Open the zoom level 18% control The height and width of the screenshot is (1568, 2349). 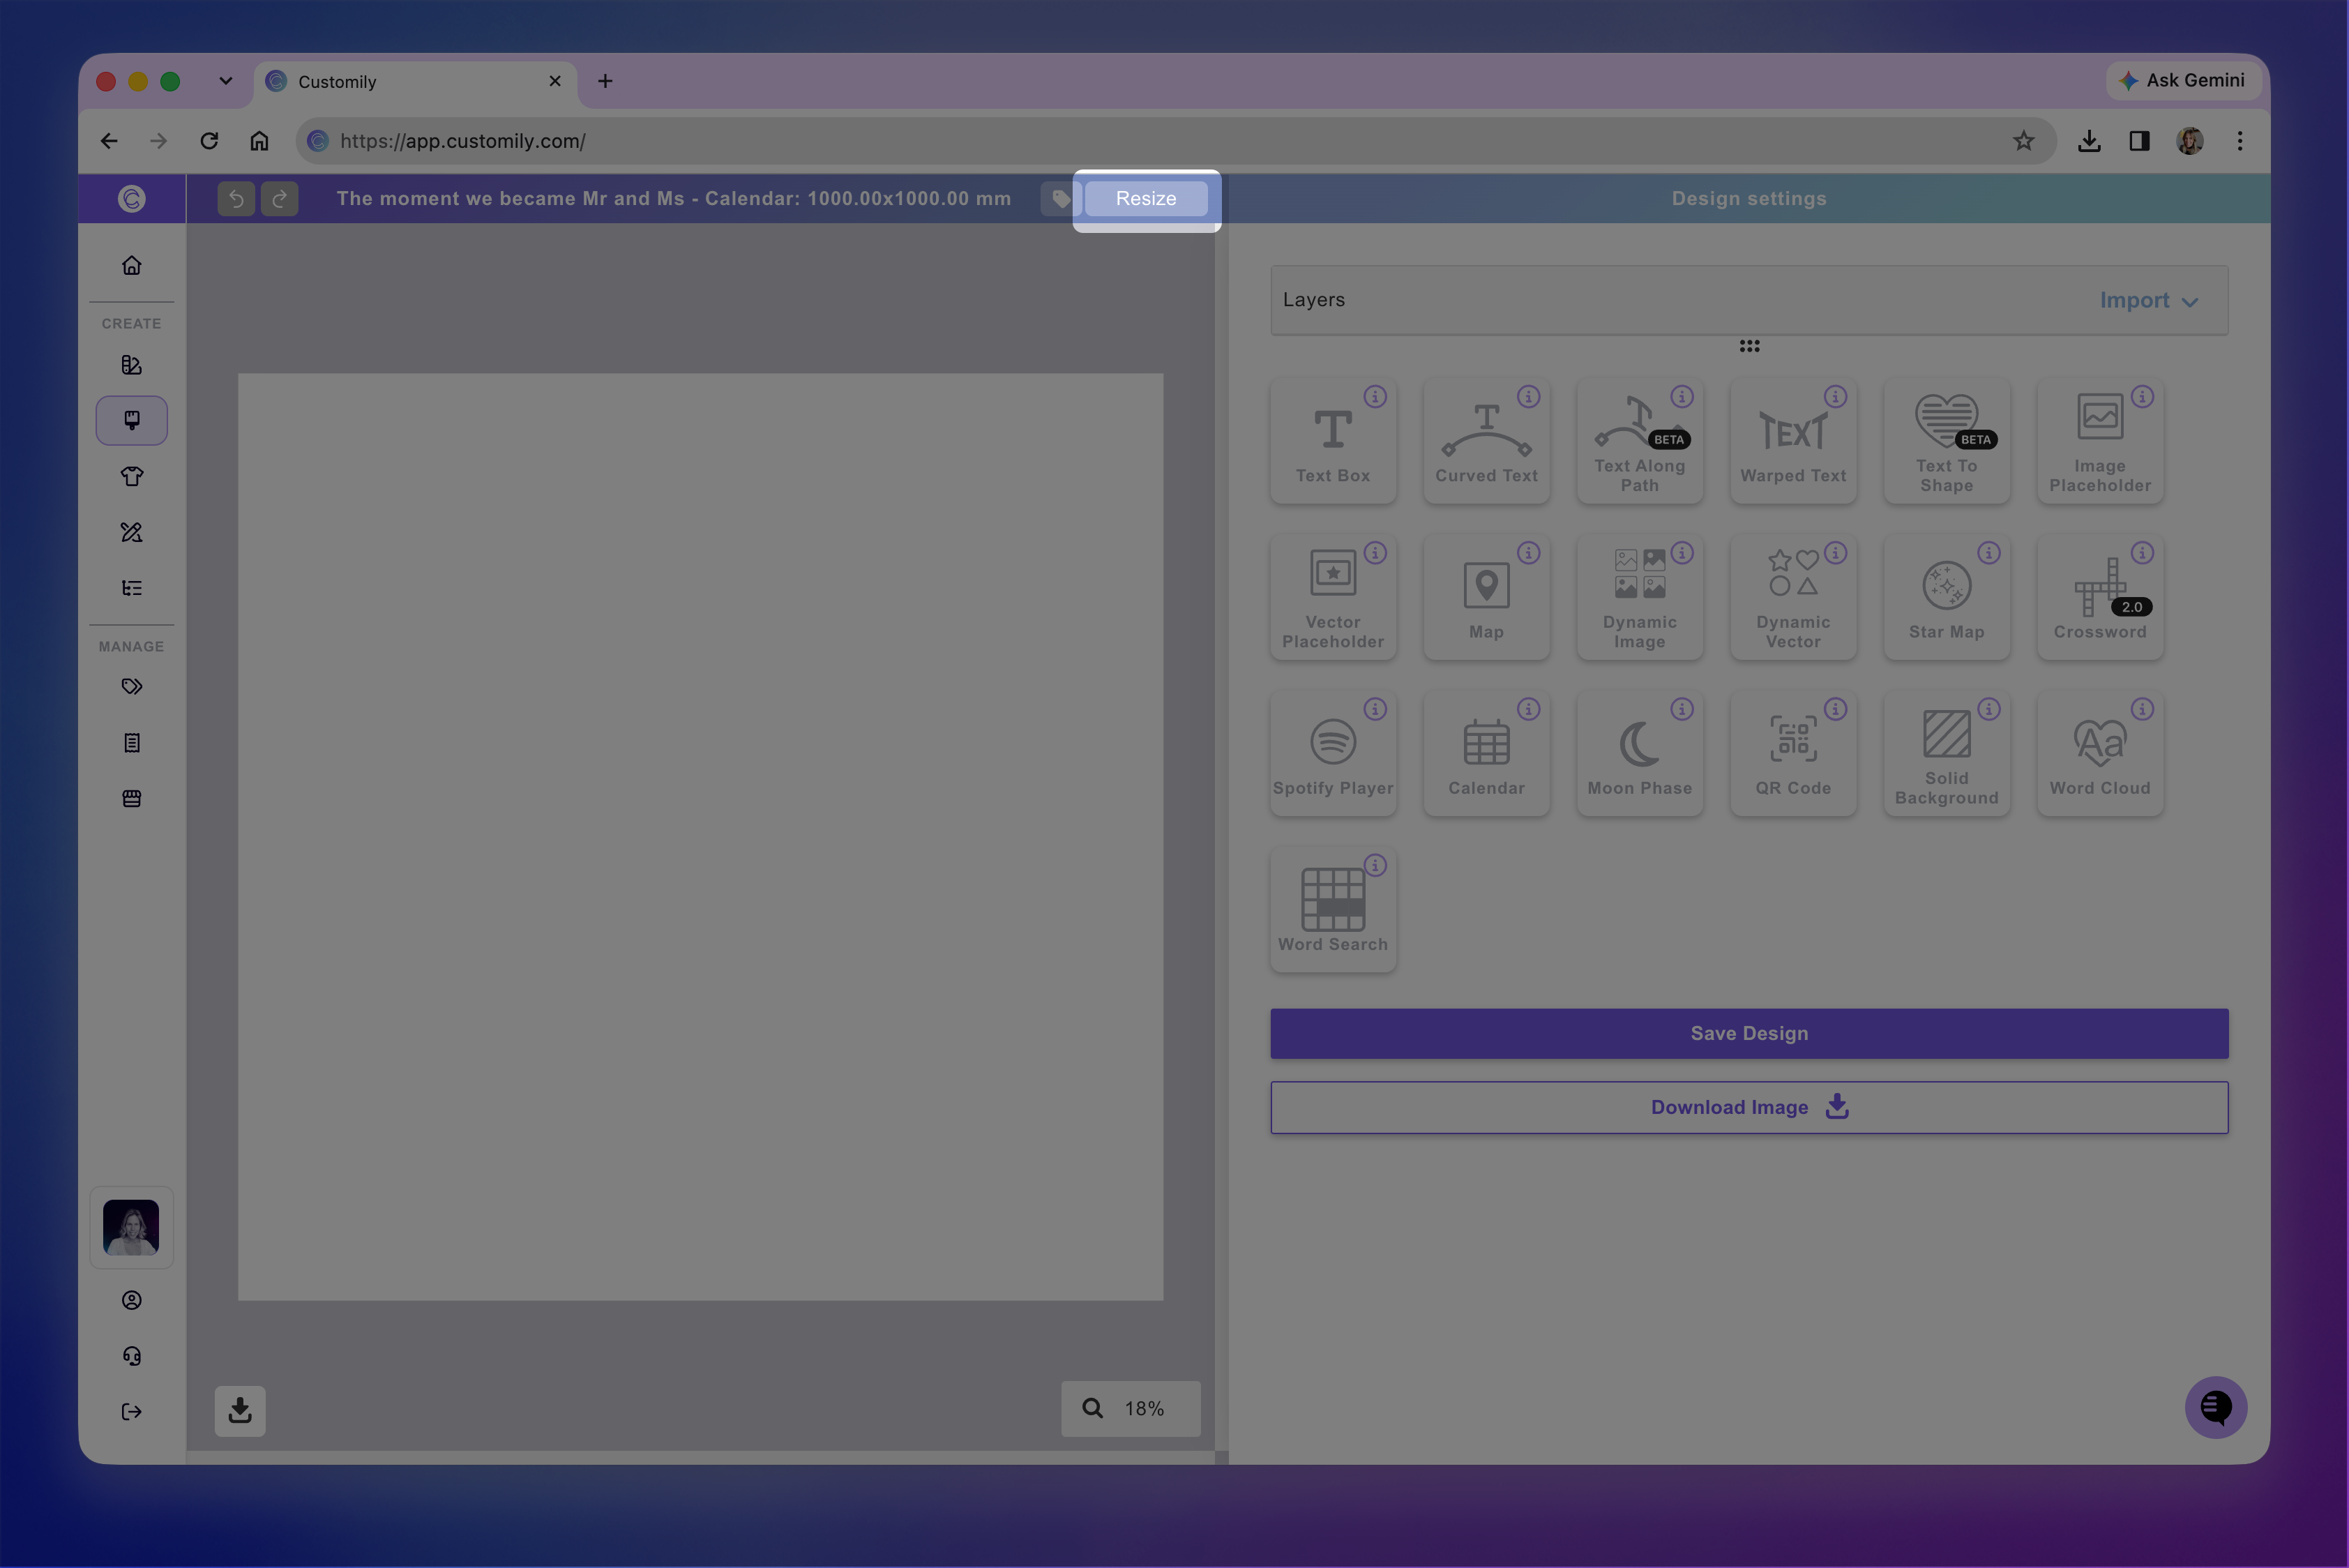tap(1130, 1408)
